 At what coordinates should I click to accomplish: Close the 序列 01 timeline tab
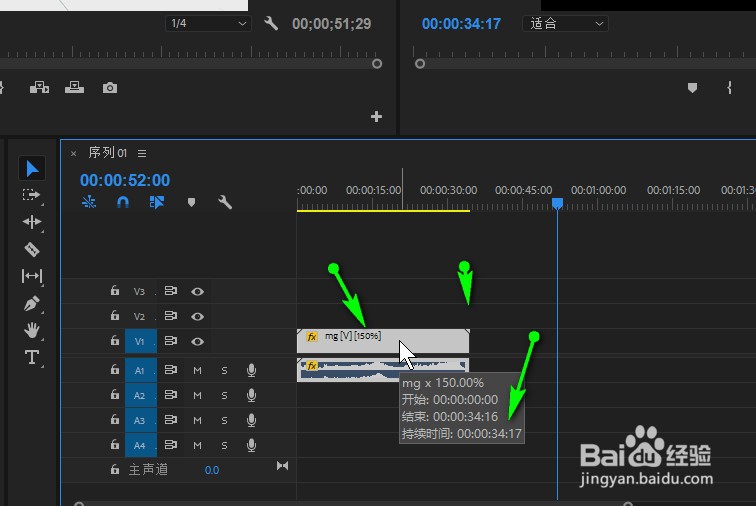coord(73,153)
